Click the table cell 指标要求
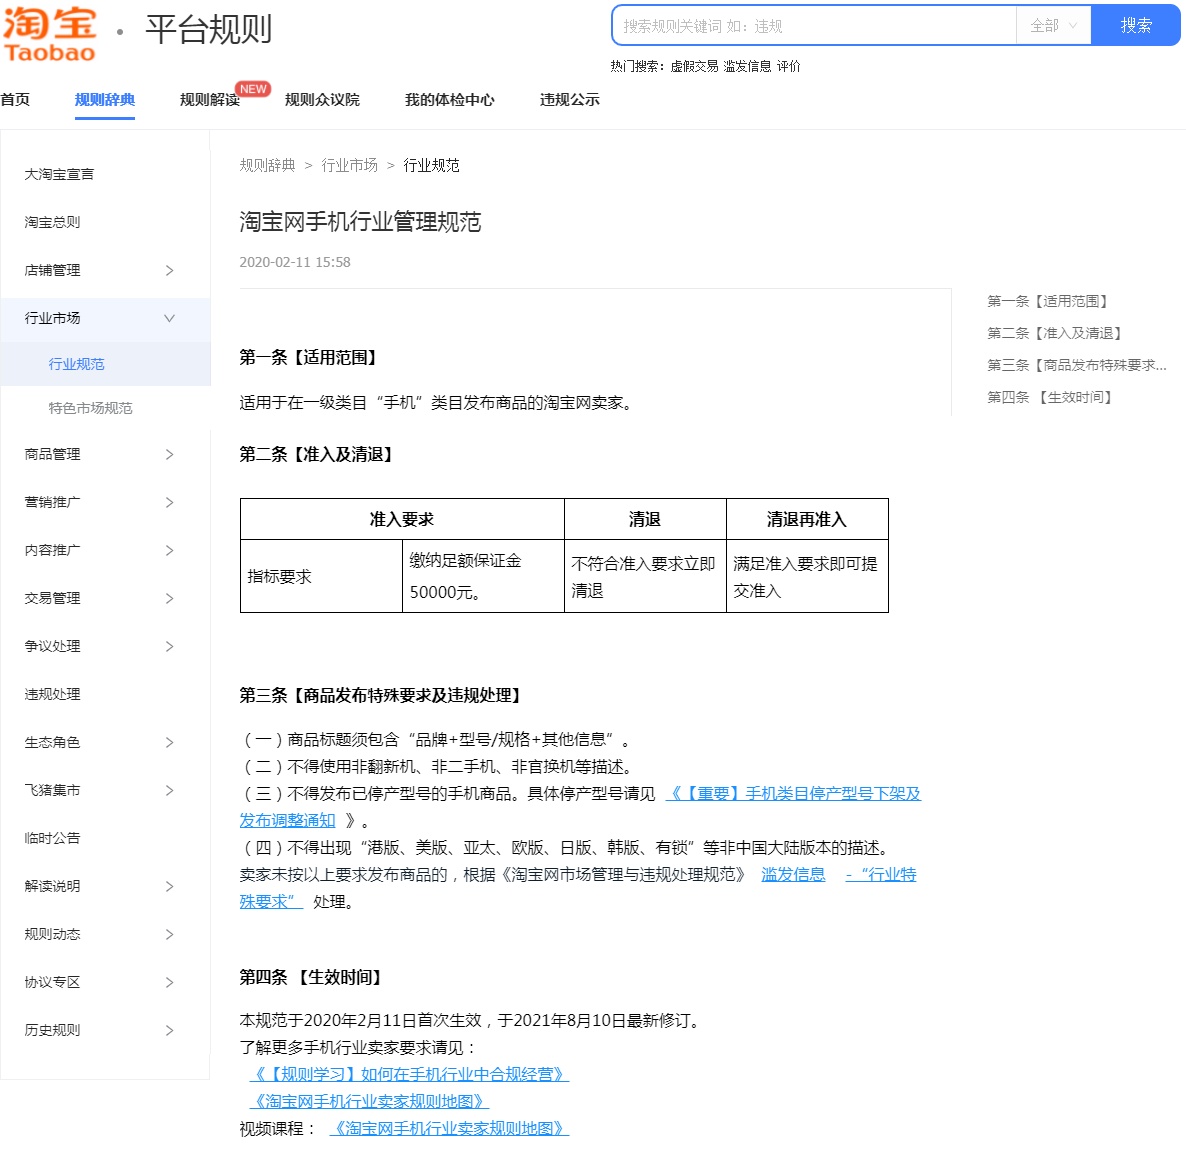The height and width of the screenshot is (1155, 1186). click(321, 576)
